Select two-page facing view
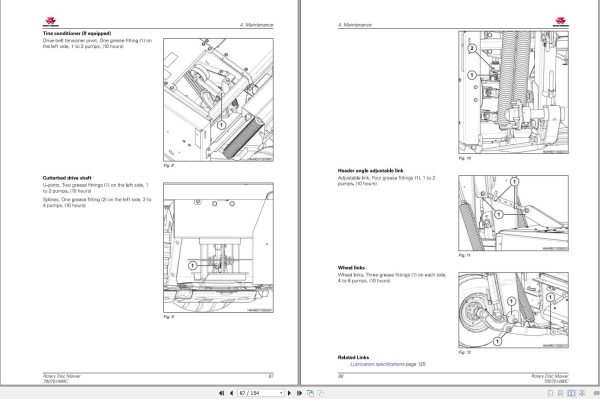 (571, 393)
